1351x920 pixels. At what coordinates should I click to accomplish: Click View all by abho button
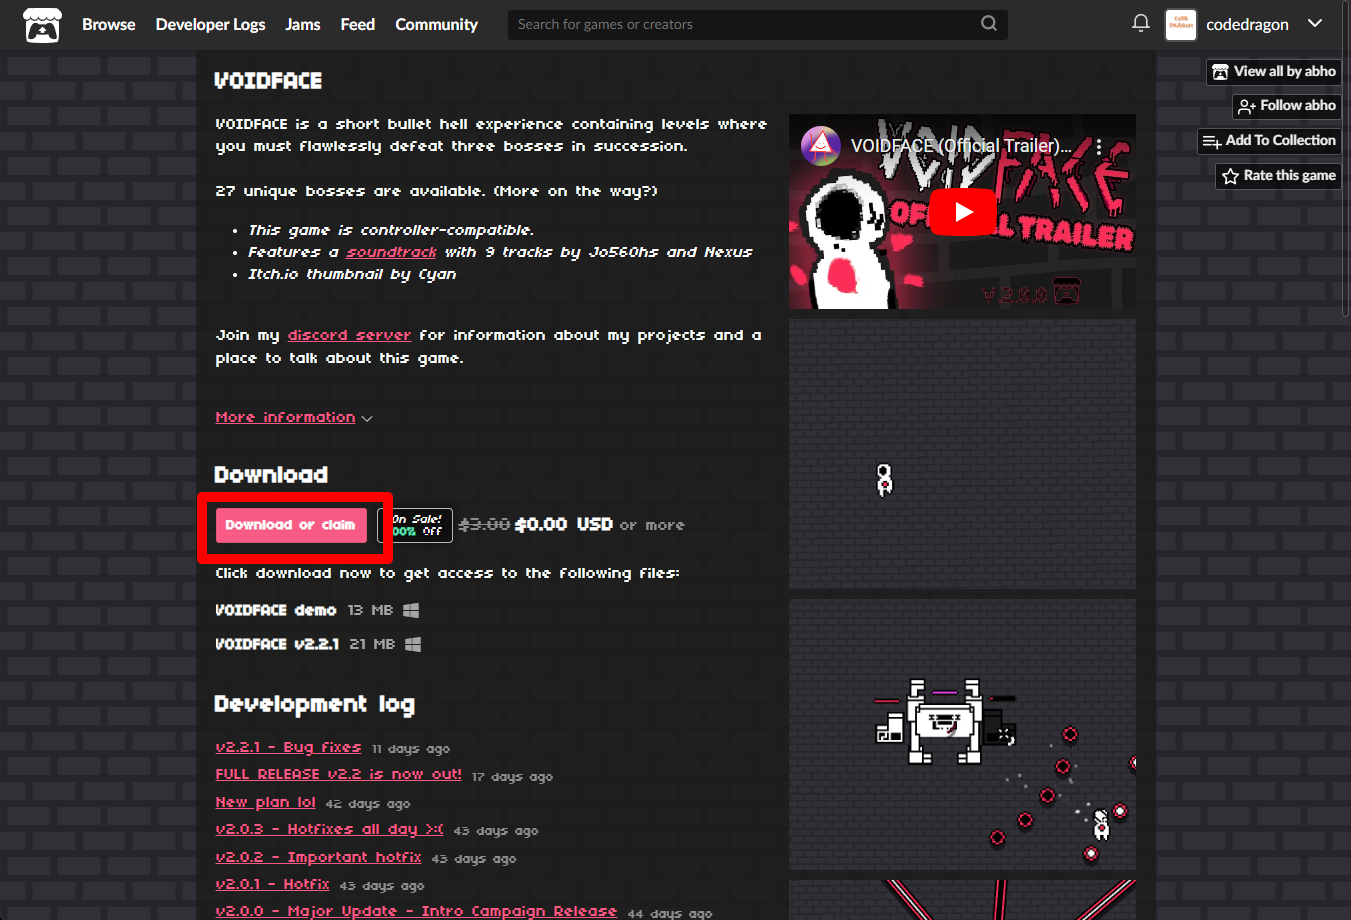[1274, 71]
